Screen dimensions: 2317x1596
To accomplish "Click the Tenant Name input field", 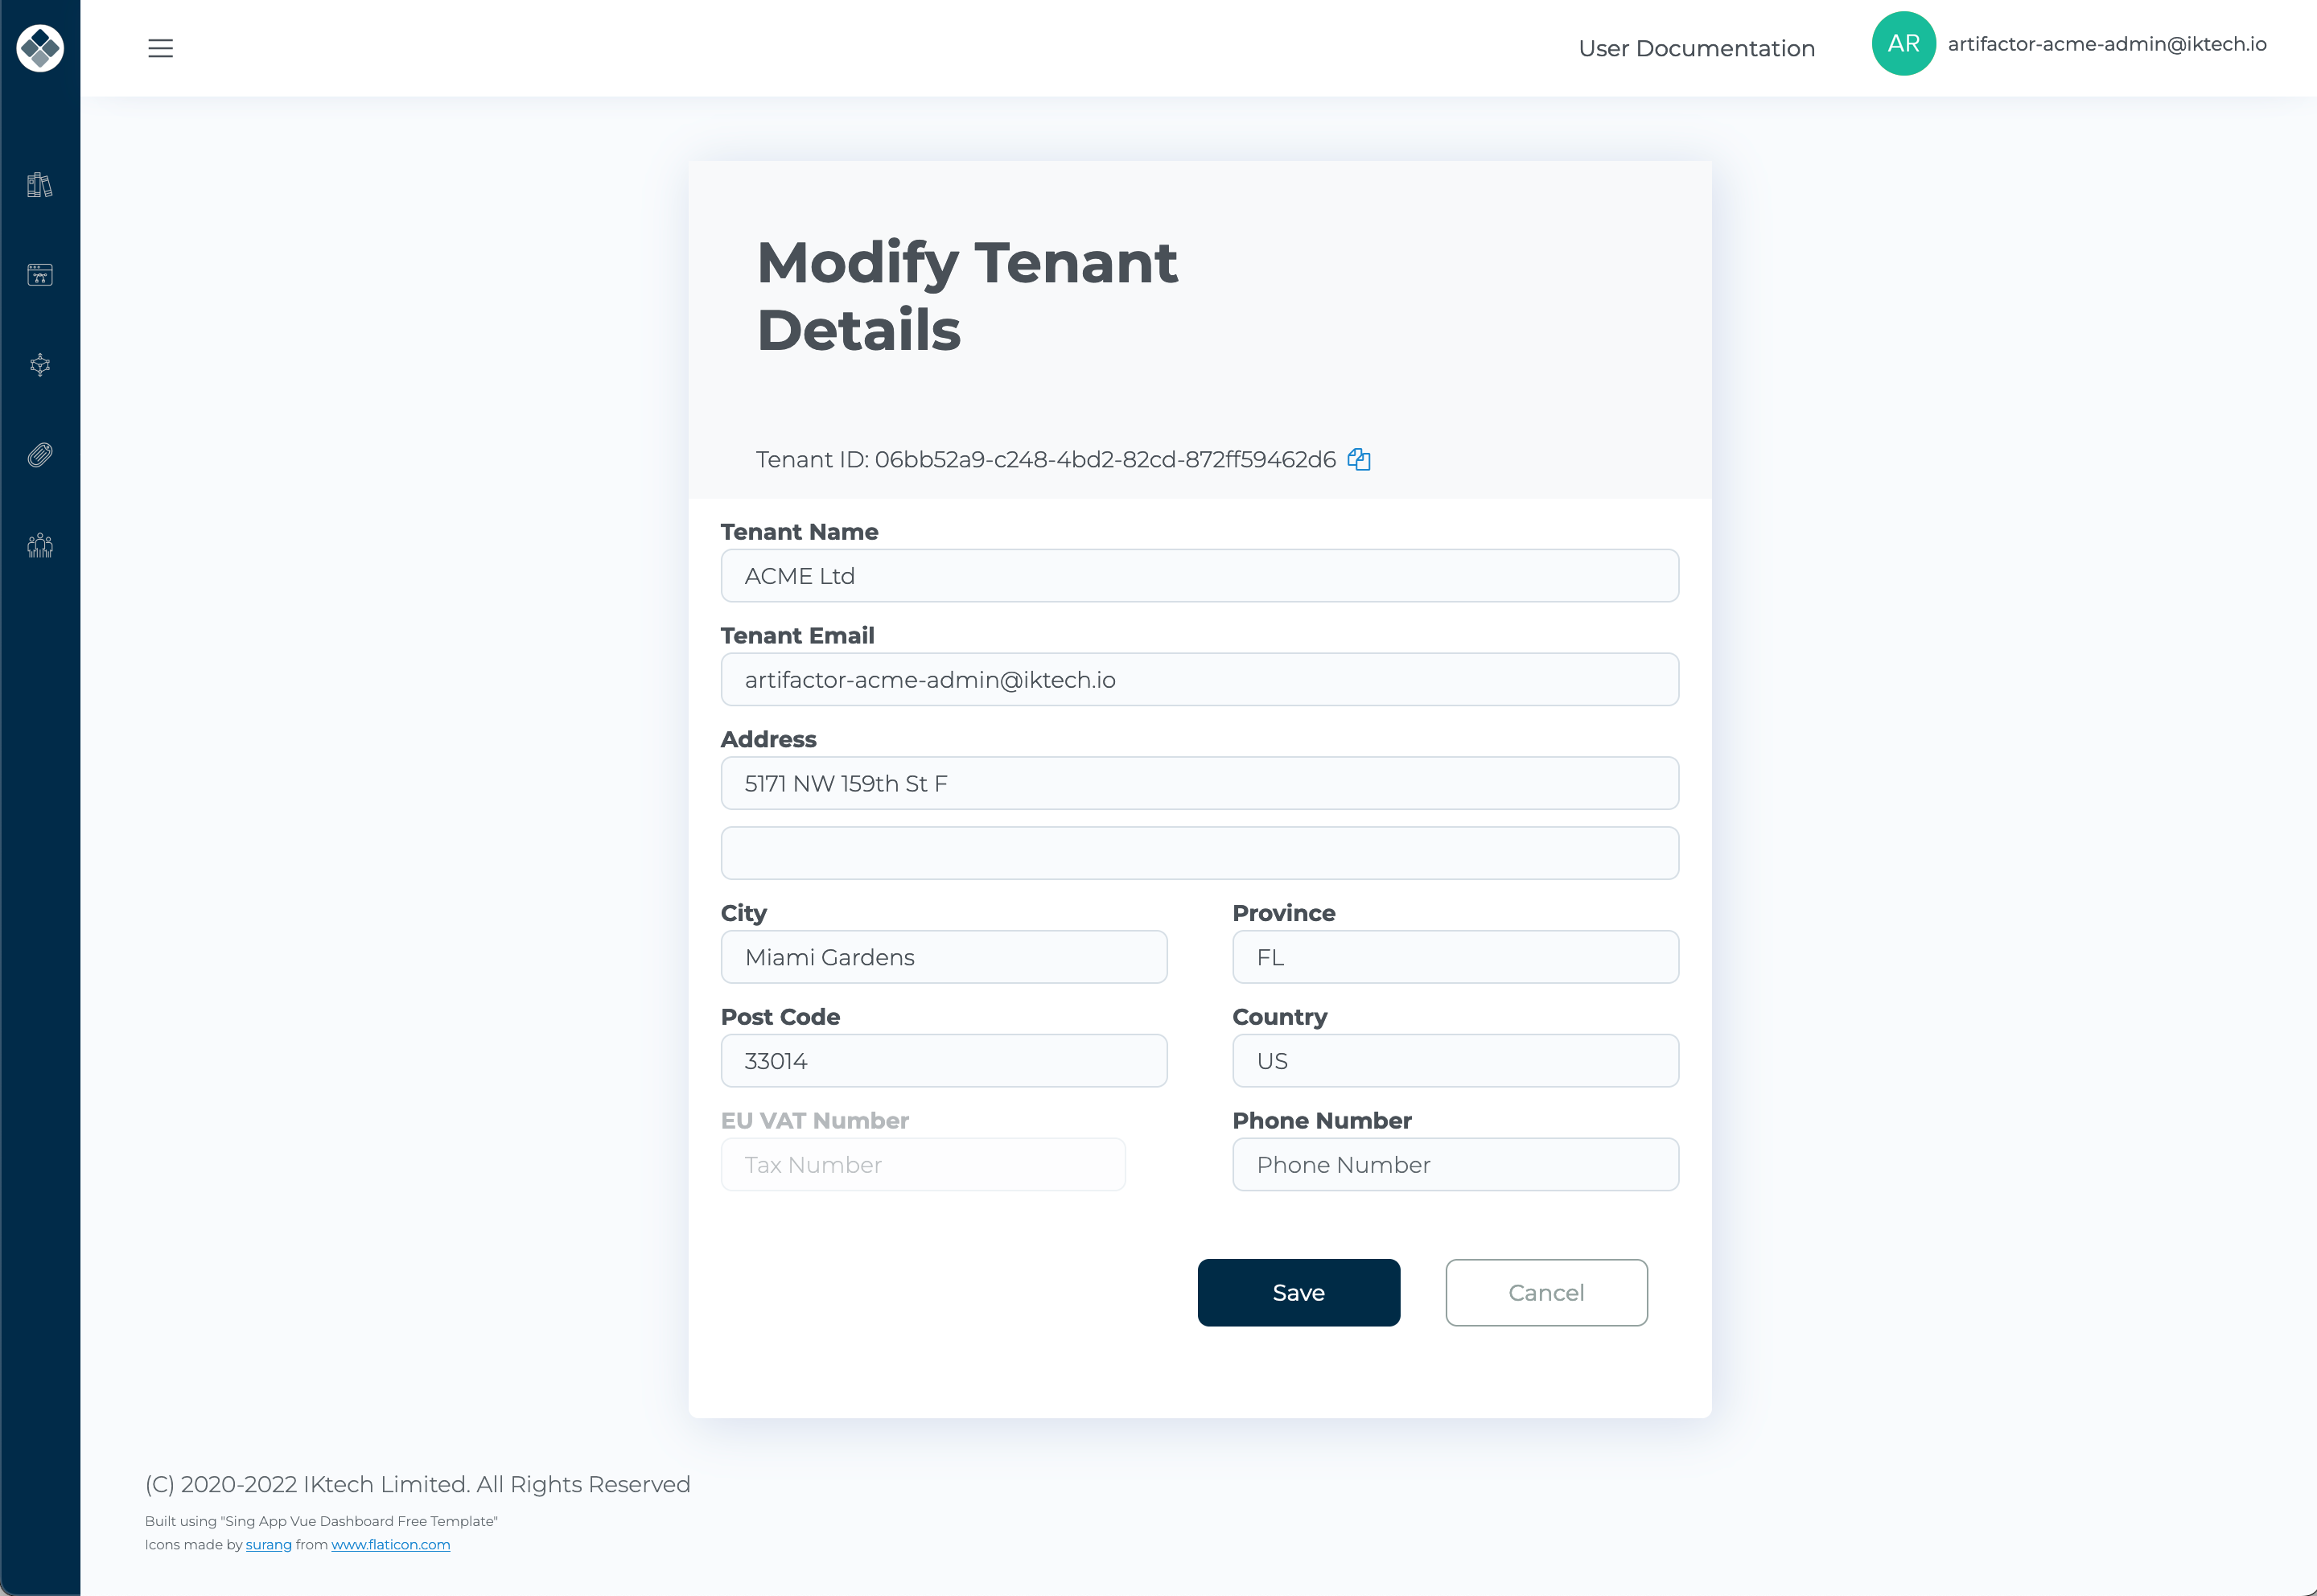I will click(1201, 575).
